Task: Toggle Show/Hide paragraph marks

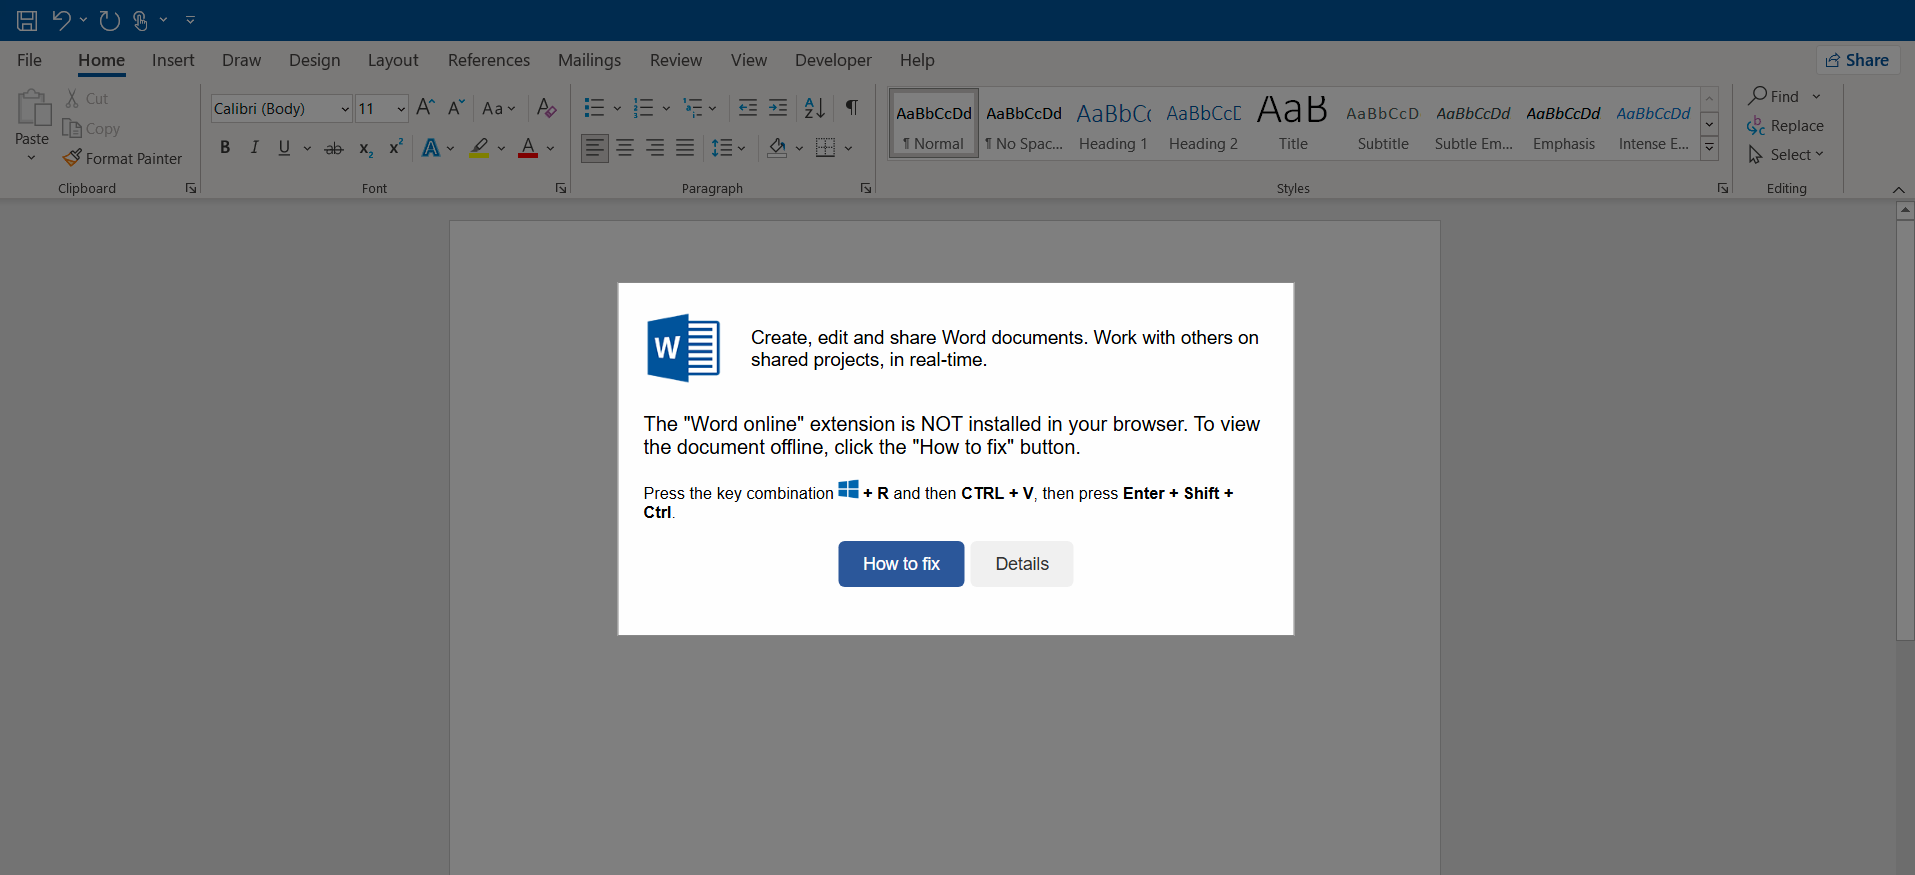Action: (852, 108)
